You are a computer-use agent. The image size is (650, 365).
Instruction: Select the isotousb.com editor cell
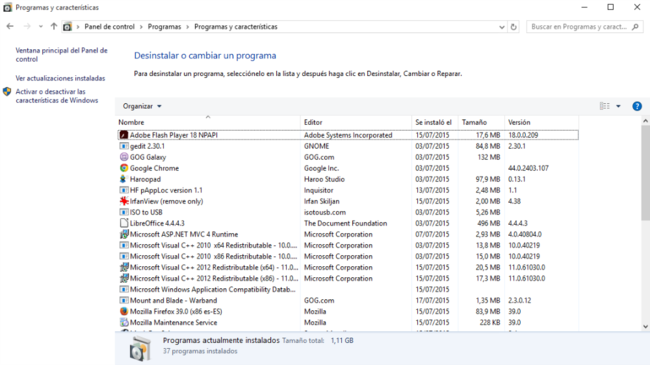coord(325,212)
